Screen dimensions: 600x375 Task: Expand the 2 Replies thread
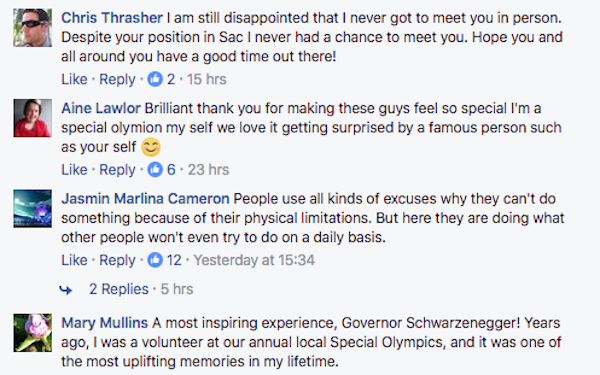point(119,289)
